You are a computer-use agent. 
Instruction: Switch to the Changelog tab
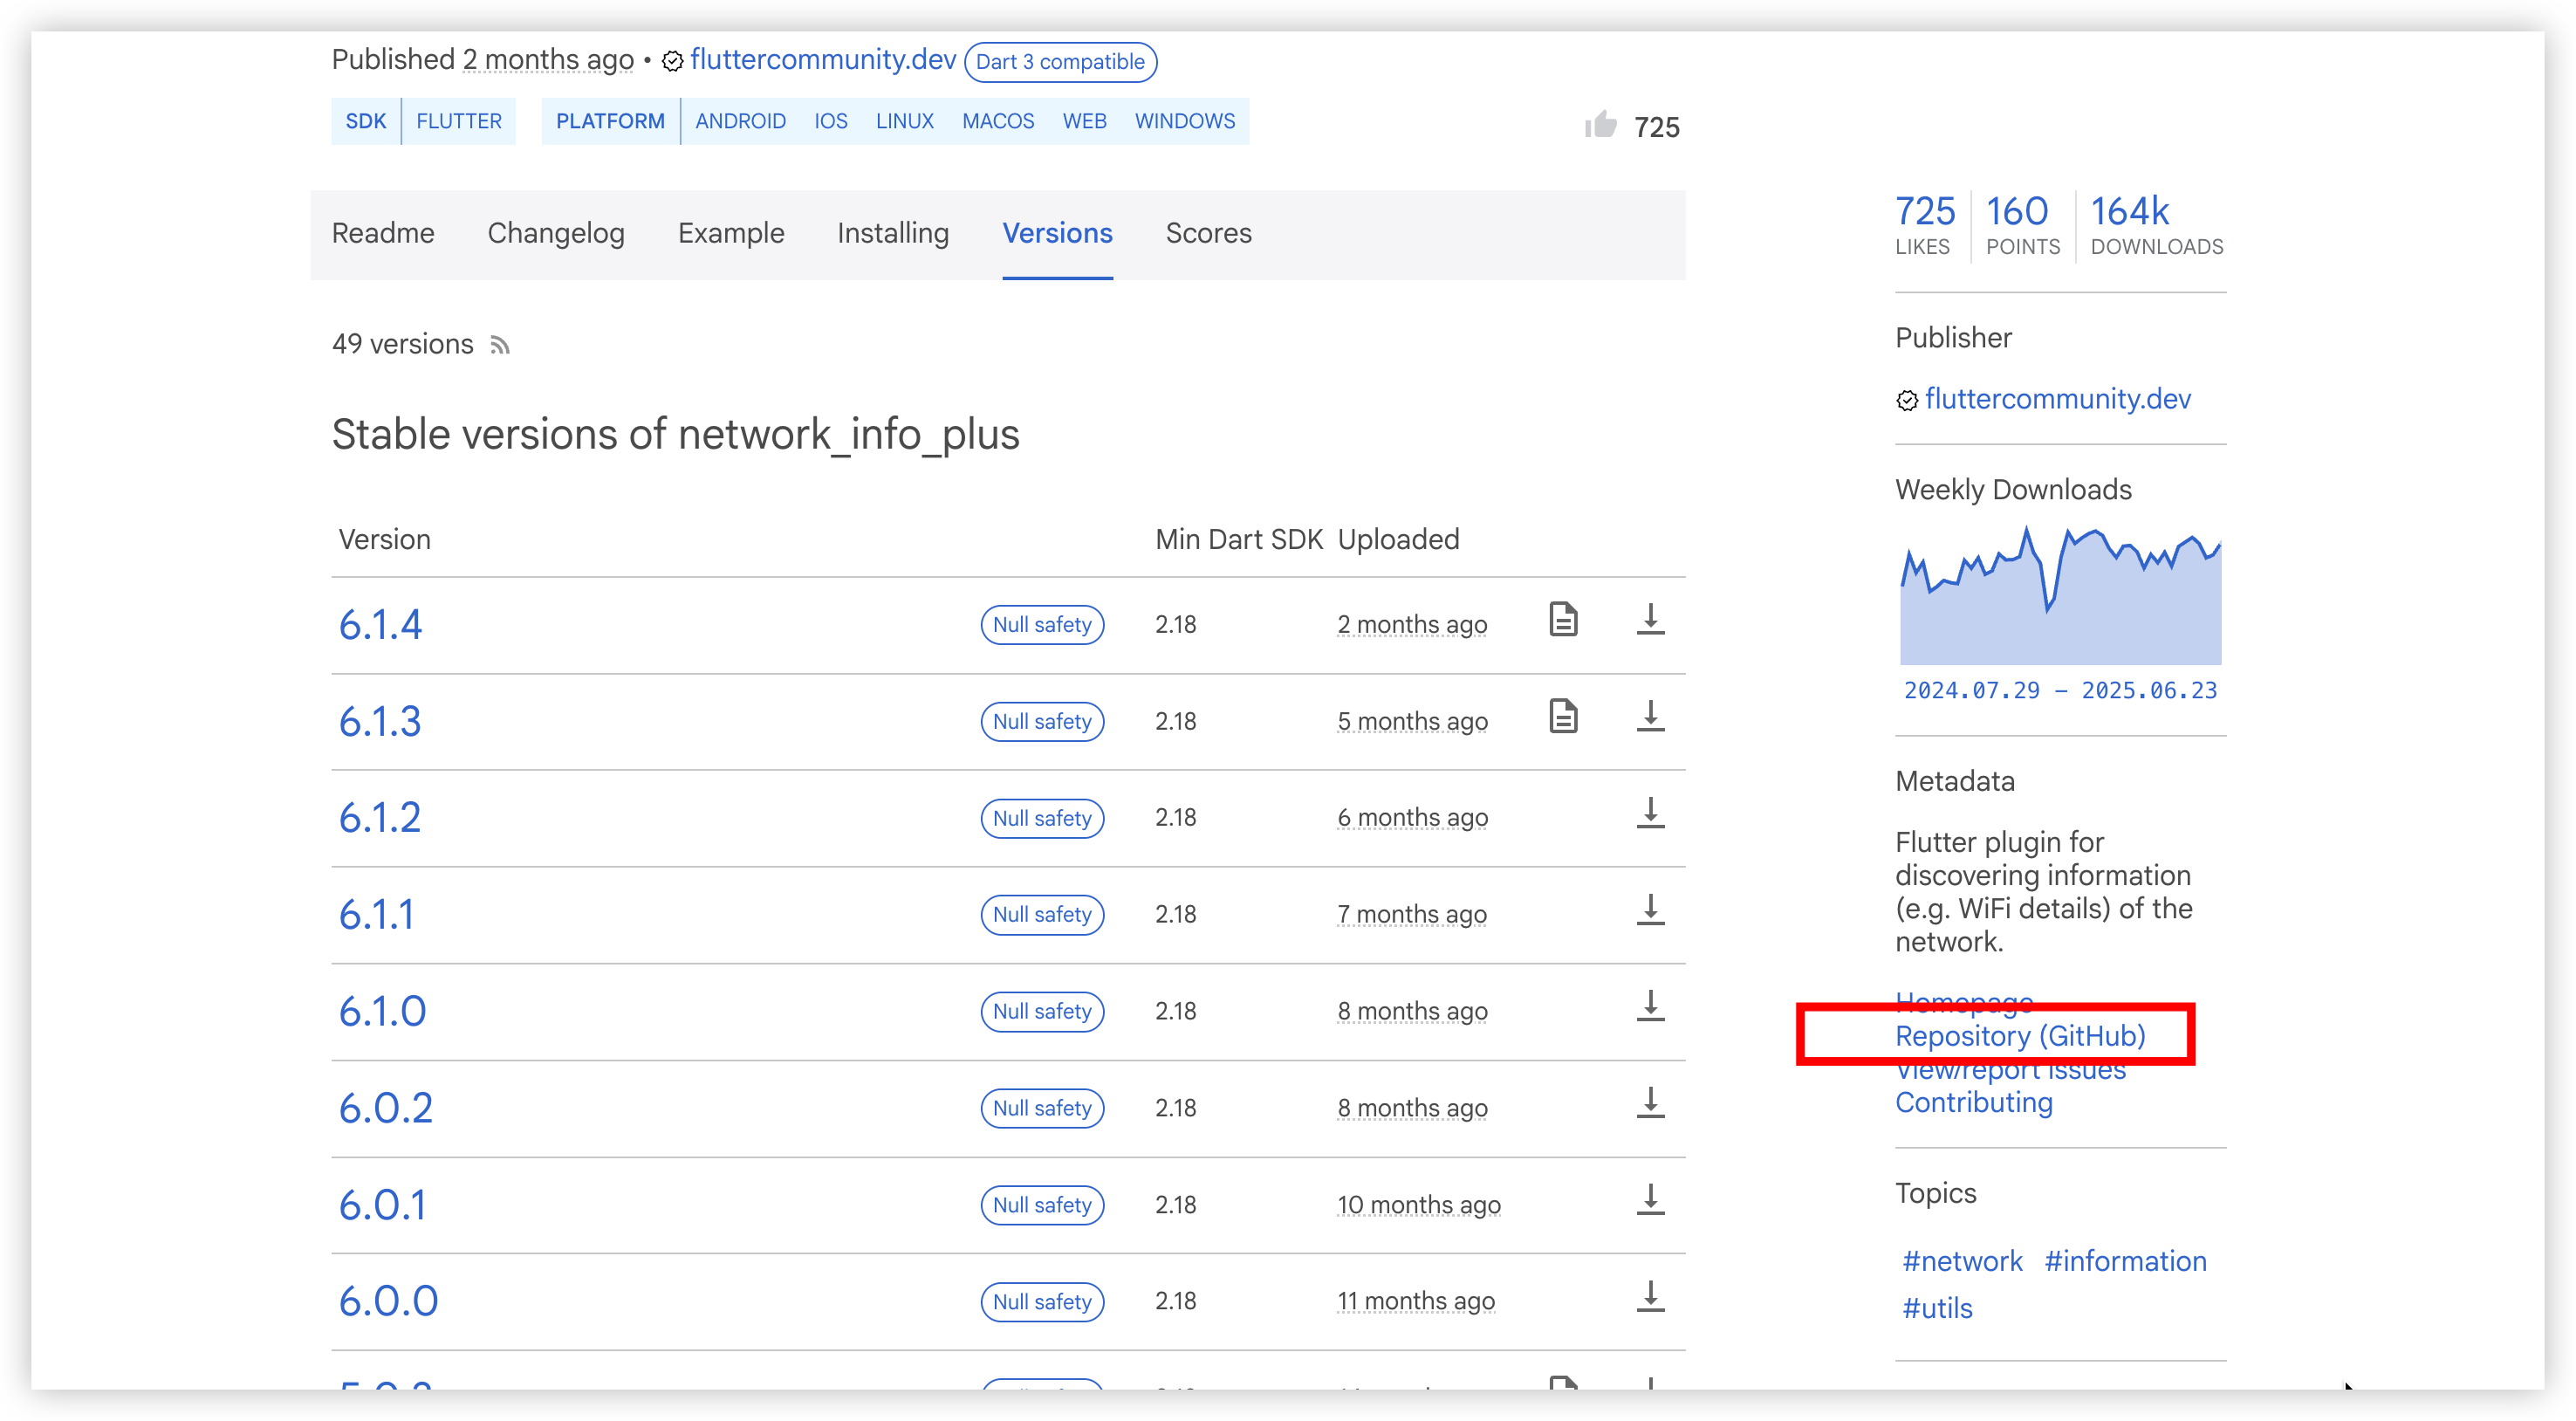tap(556, 234)
